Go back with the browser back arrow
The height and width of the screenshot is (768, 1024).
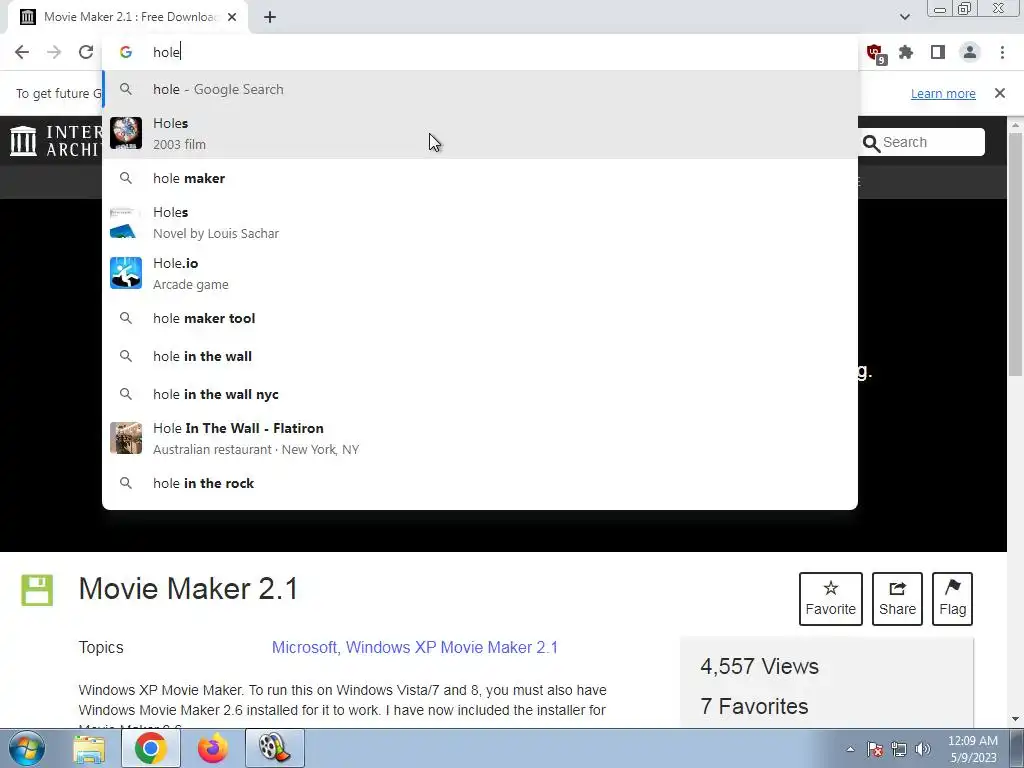(22, 52)
